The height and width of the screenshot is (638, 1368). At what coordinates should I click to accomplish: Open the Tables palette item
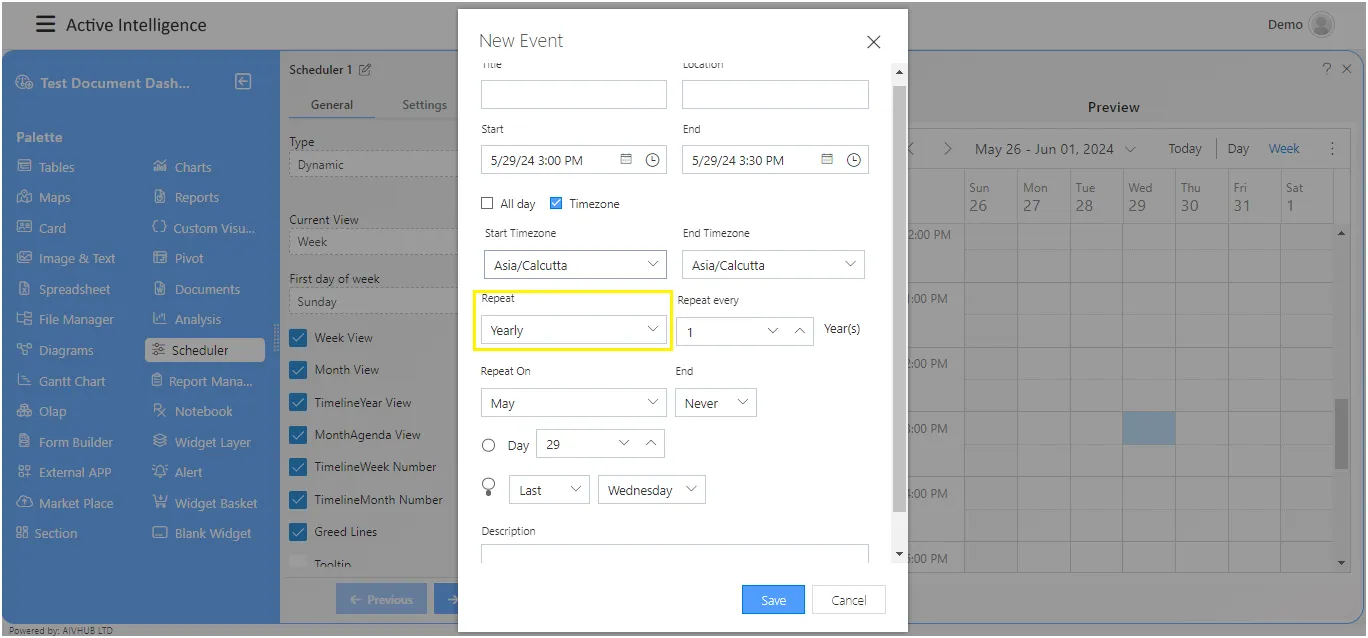[46, 167]
